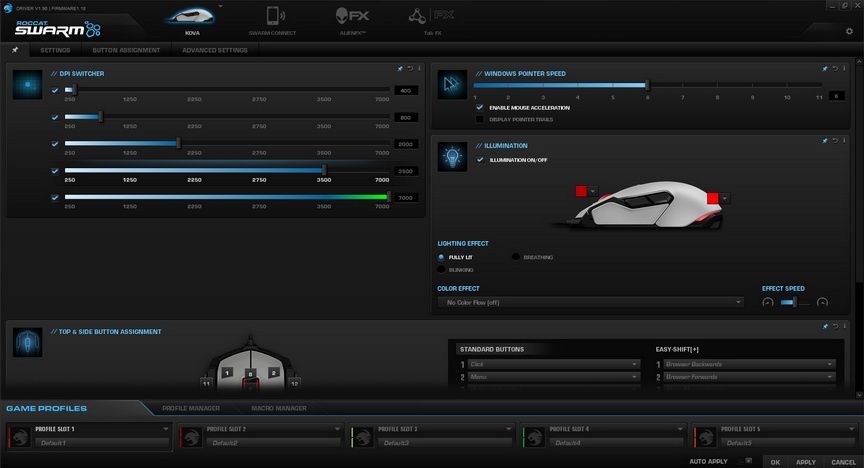Slow down effect speed with left dial icon
This screenshot has height=468, width=864.
768,302
